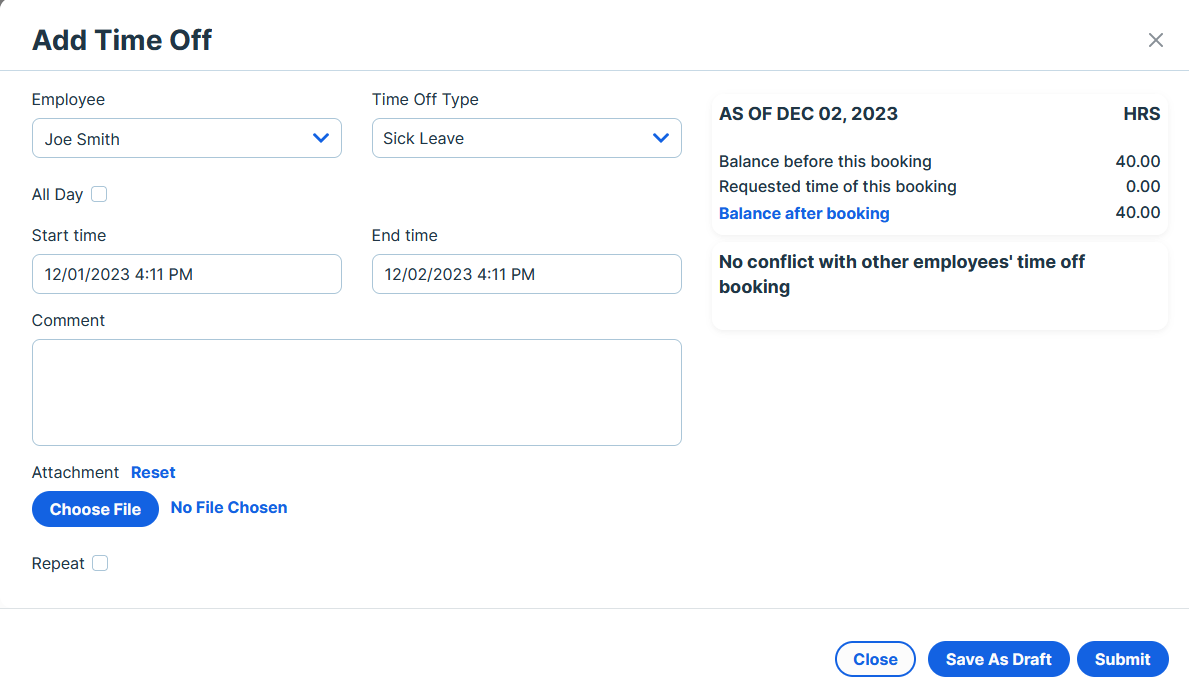
Task: Reset the attachment
Action: (x=153, y=472)
